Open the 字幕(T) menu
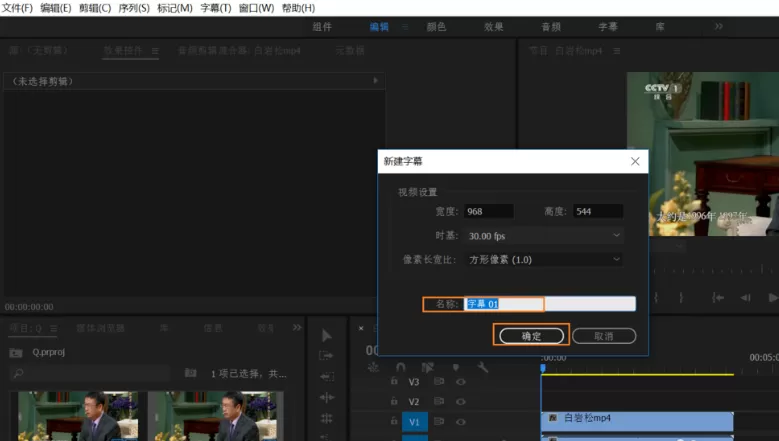The image size is (779, 441). [x=216, y=8]
